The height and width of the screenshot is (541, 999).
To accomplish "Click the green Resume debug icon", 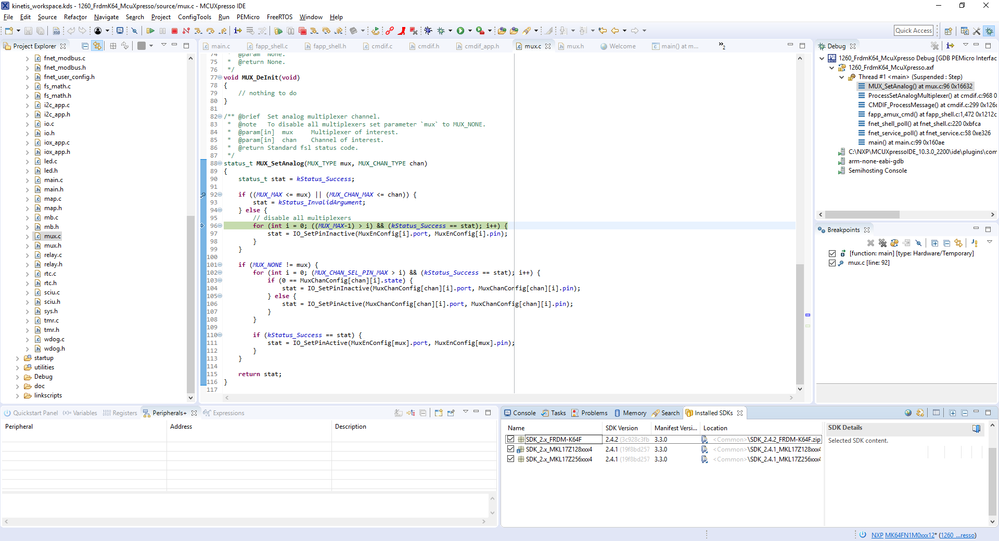I will pos(150,31).
